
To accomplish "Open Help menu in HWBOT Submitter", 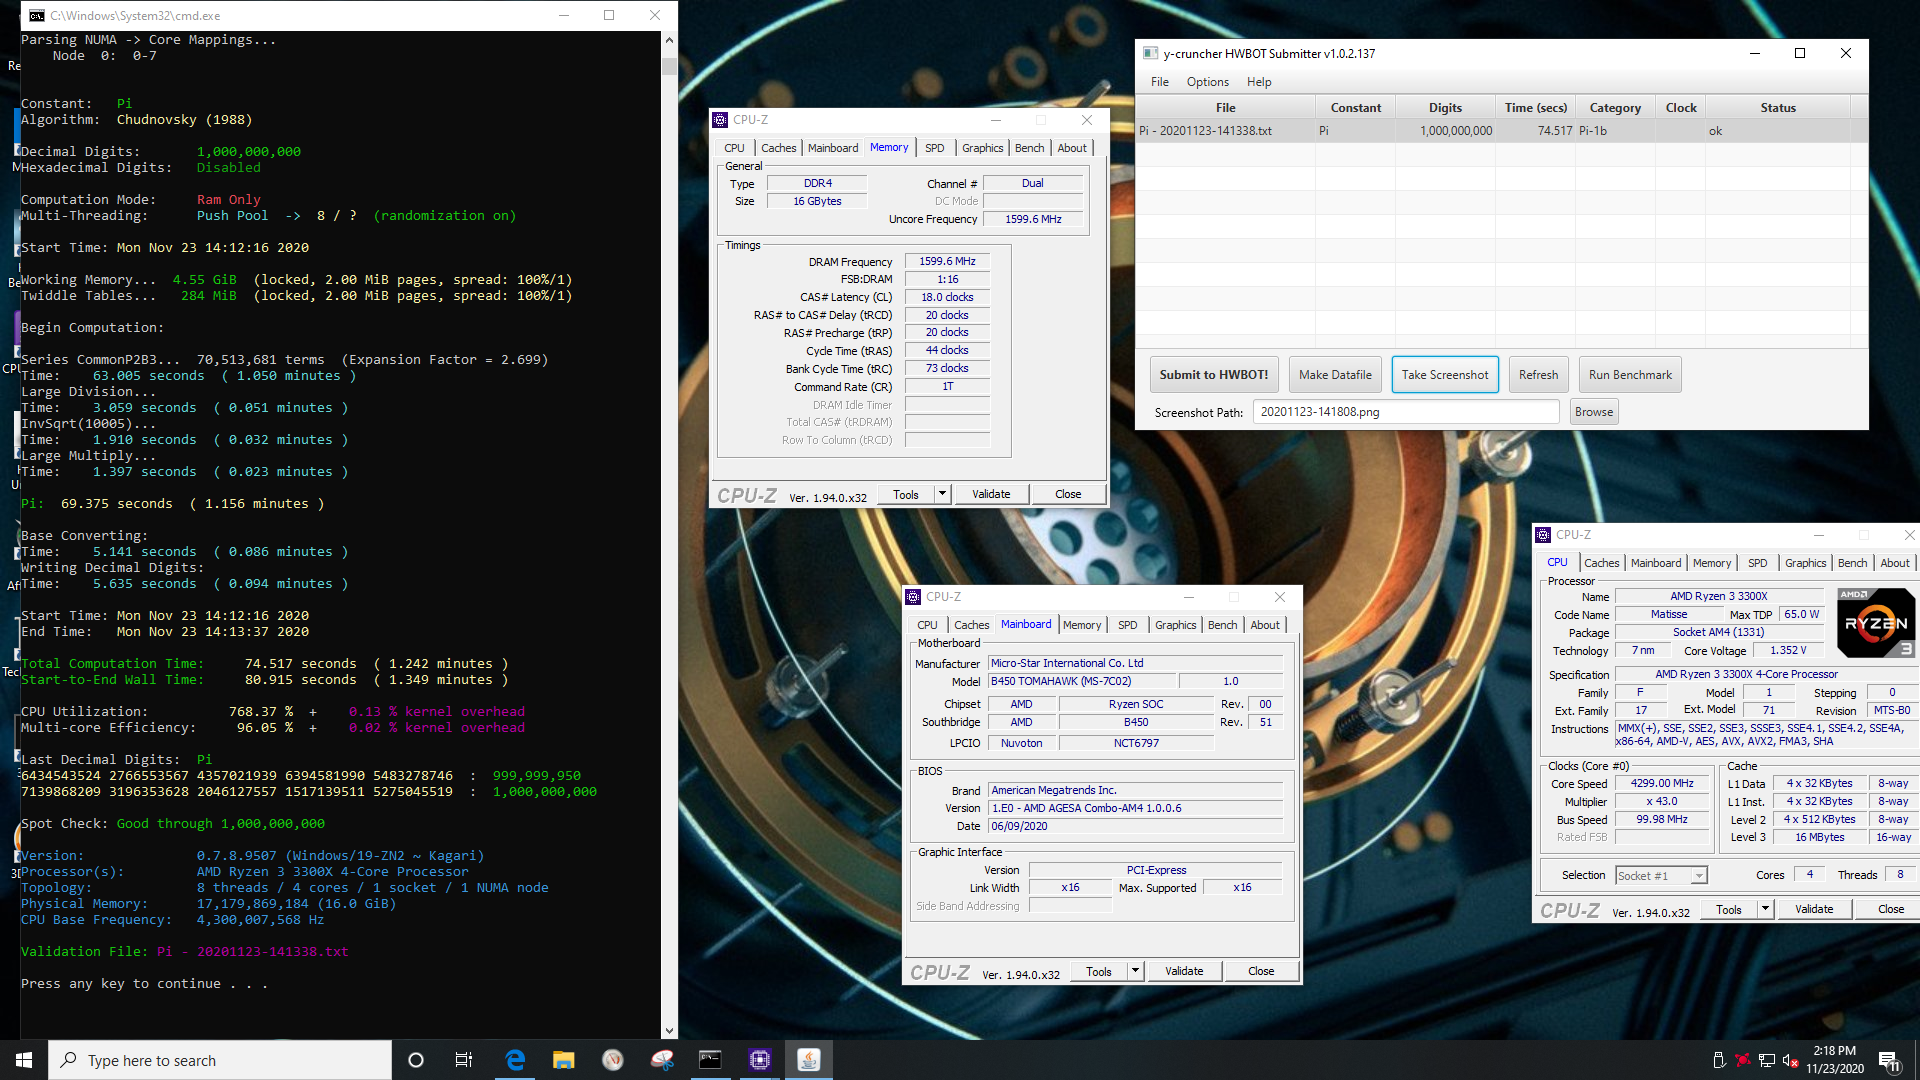I will coord(1259,82).
